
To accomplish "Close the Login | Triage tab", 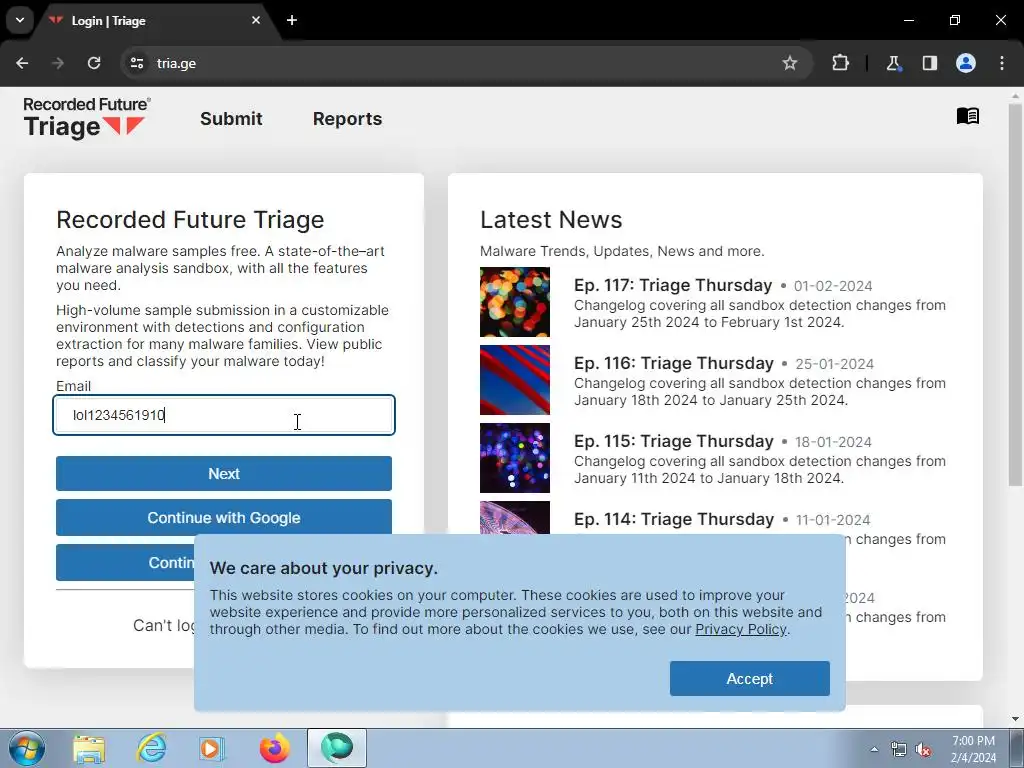I will [256, 20].
